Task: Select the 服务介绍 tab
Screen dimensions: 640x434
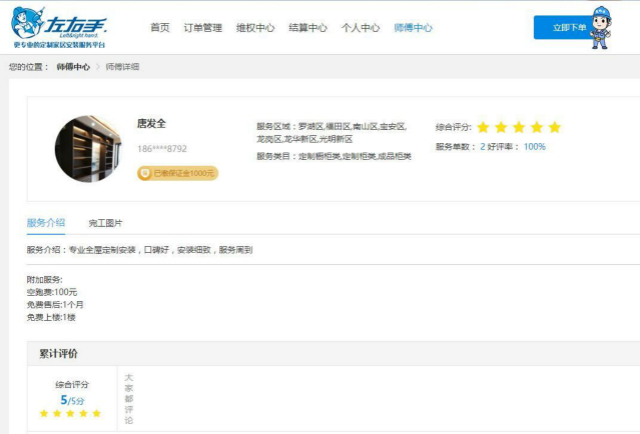Action: 46,222
